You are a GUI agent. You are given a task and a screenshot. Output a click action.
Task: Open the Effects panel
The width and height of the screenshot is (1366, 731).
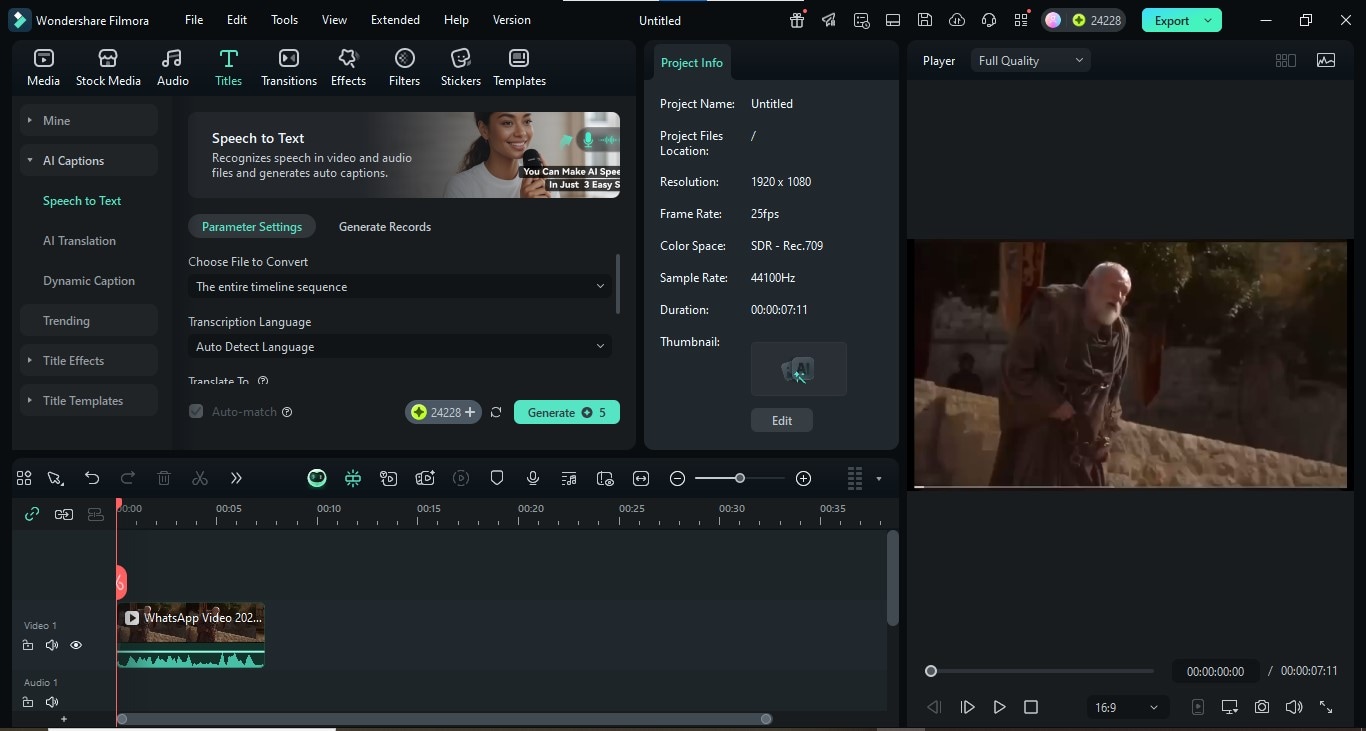[348, 67]
